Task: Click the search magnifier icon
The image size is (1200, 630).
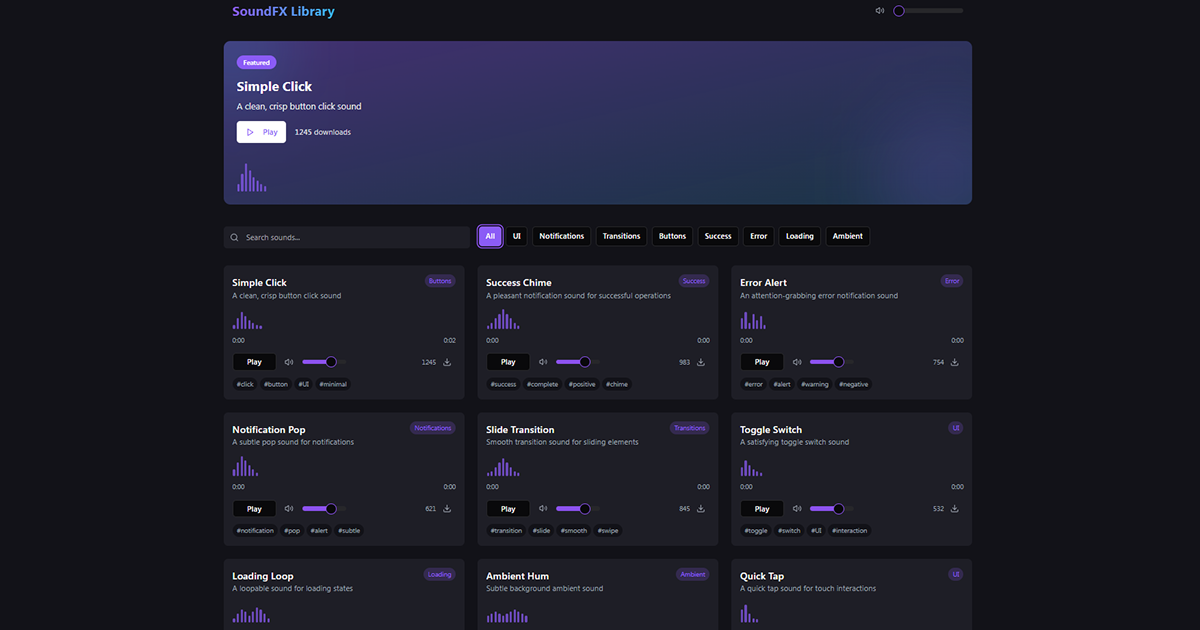Action: click(x=234, y=237)
